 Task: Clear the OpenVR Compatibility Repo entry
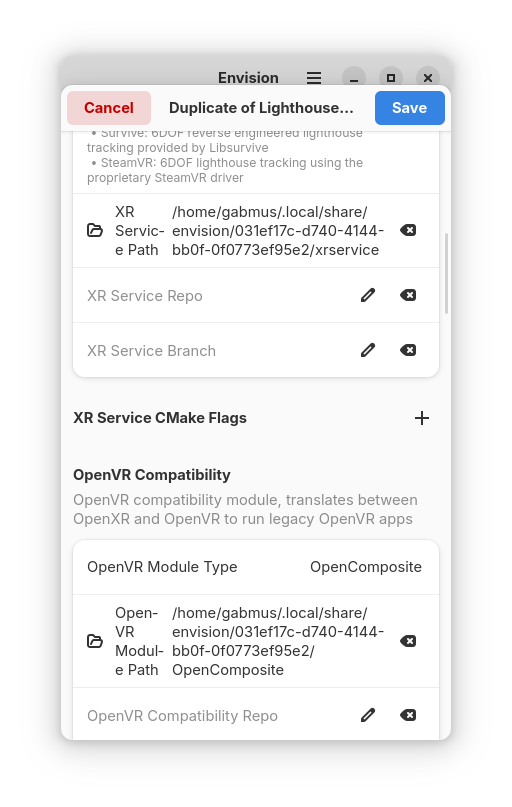pos(408,715)
